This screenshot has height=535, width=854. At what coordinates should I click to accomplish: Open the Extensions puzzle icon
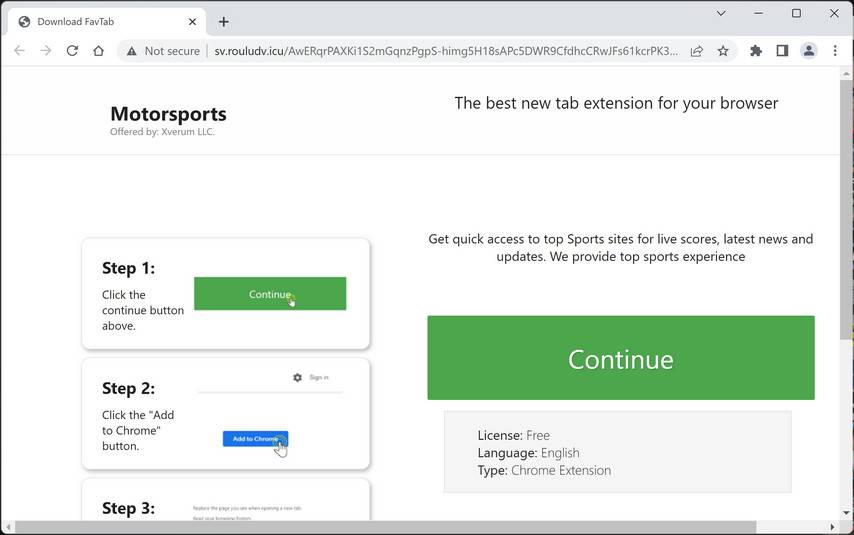point(756,51)
